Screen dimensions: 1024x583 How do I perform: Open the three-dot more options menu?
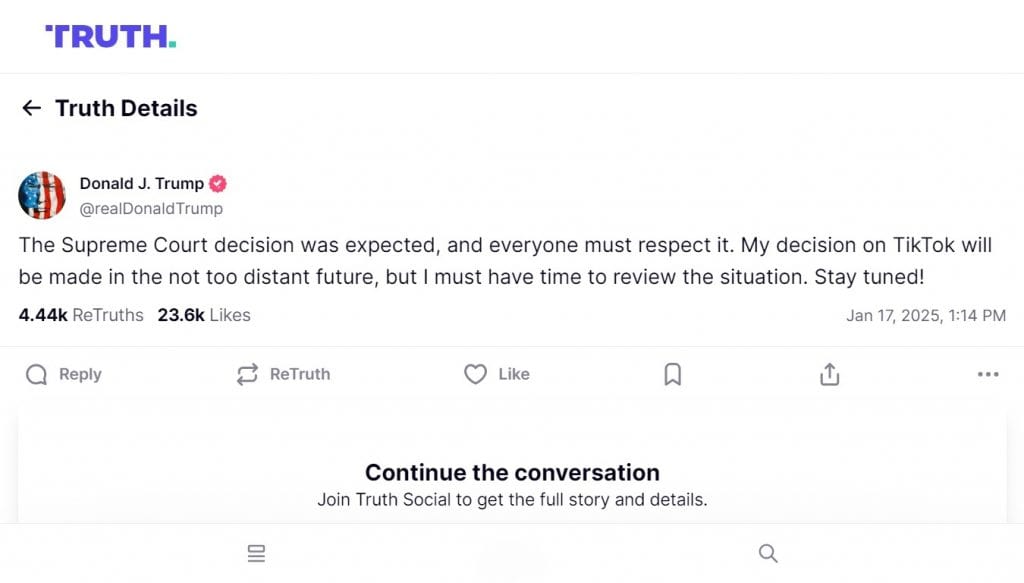coord(988,374)
